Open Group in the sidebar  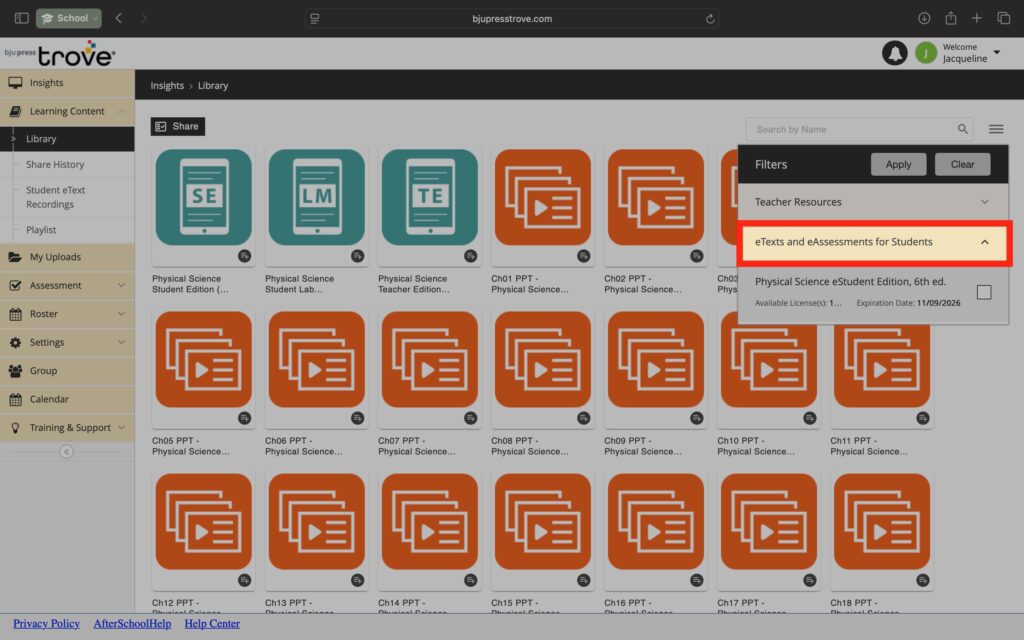[x=67, y=370]
